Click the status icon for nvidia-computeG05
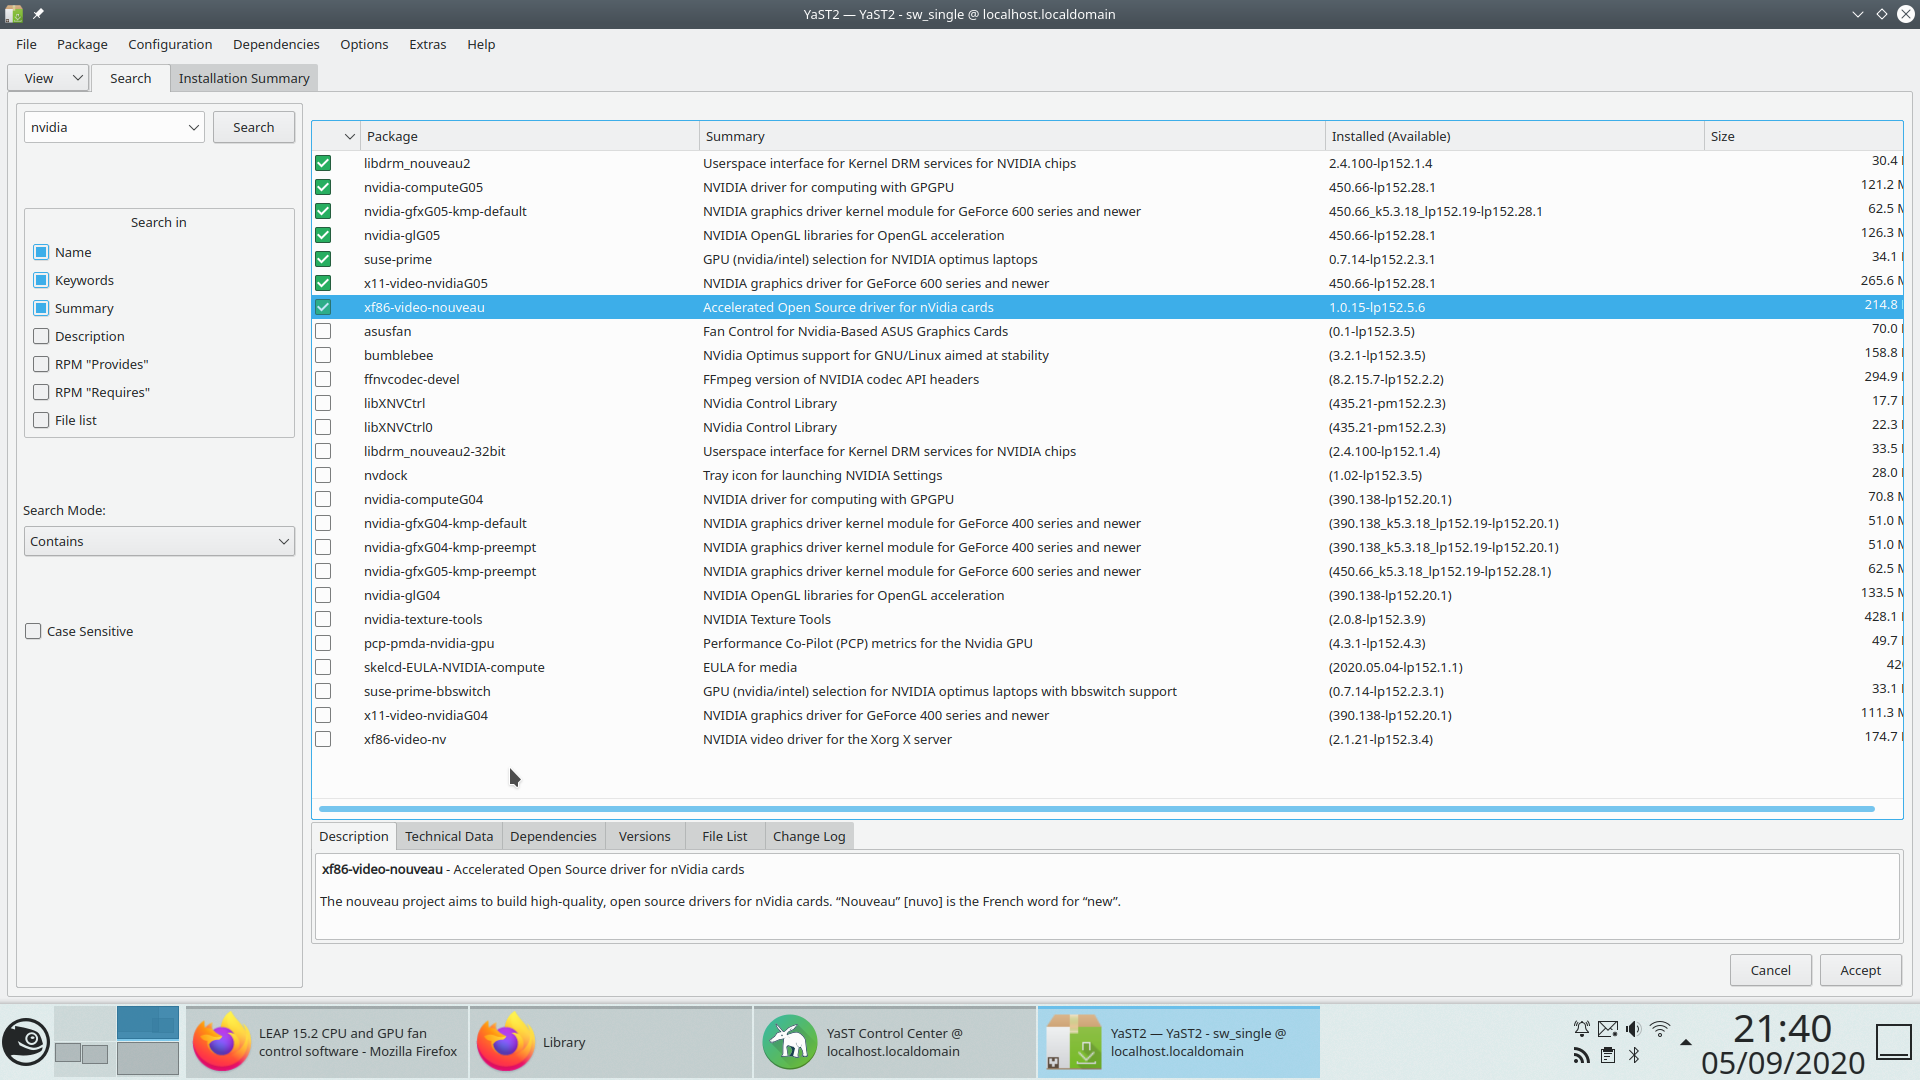The image size is (1920, 1080). point(323,187)
